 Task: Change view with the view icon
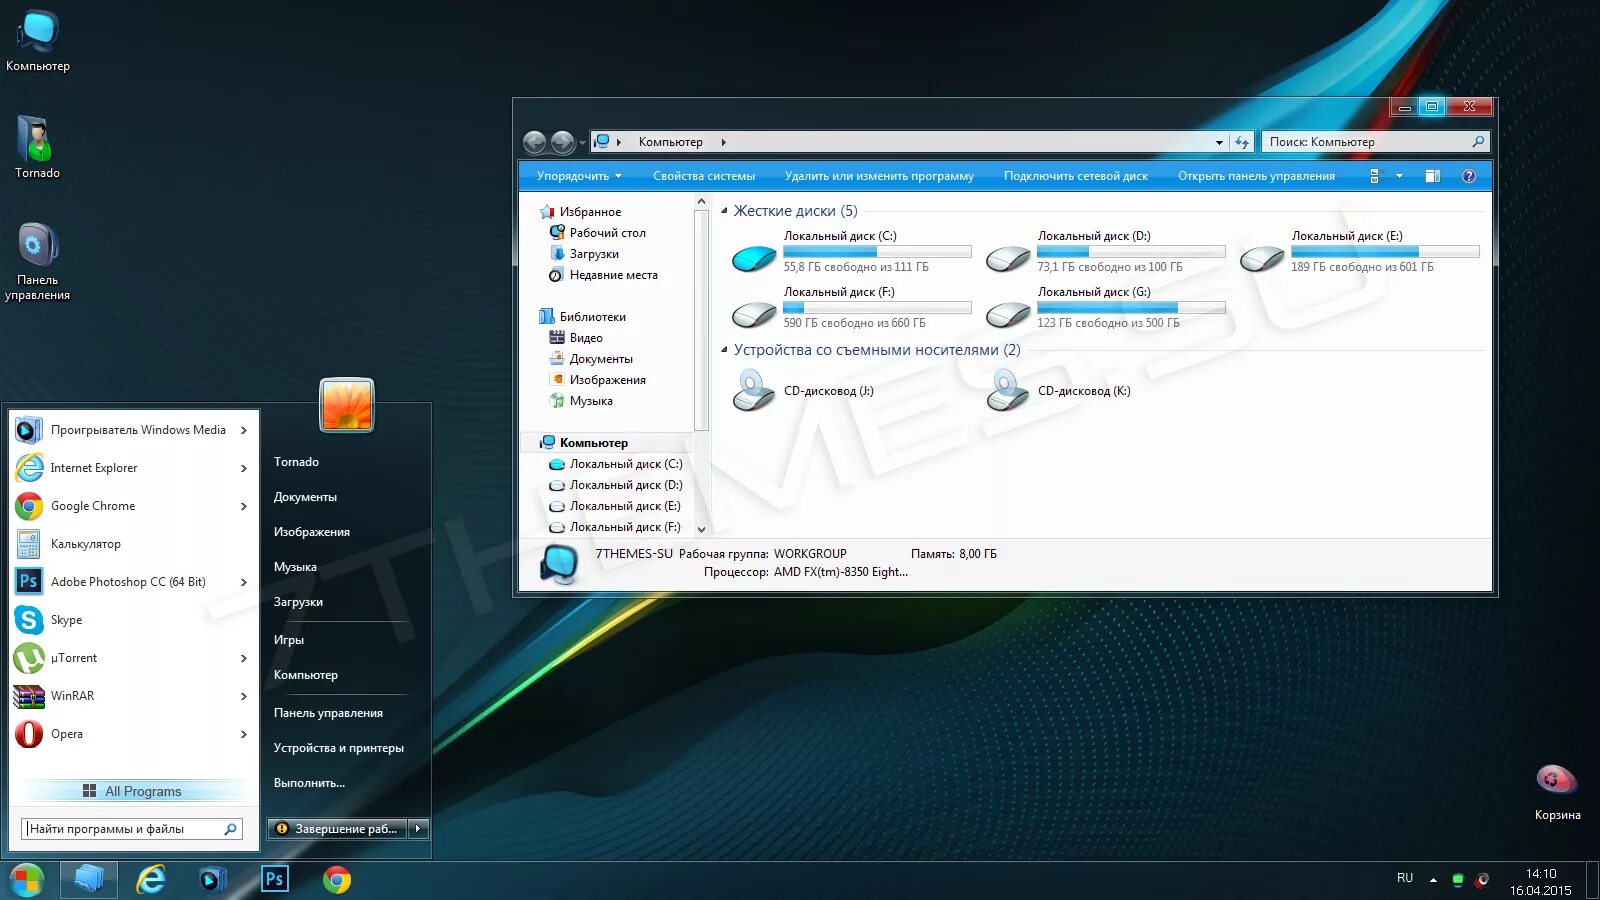pyautogui.click(x=1375, y=176)
